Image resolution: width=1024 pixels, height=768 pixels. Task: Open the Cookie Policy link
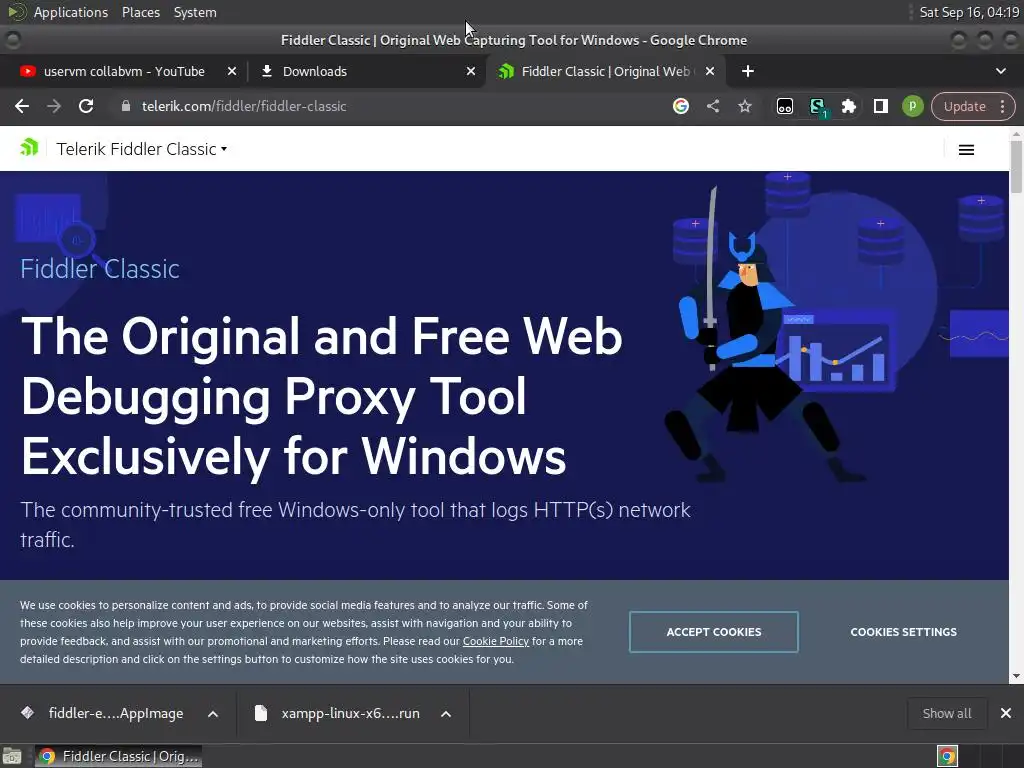click(x=496, y=641)
